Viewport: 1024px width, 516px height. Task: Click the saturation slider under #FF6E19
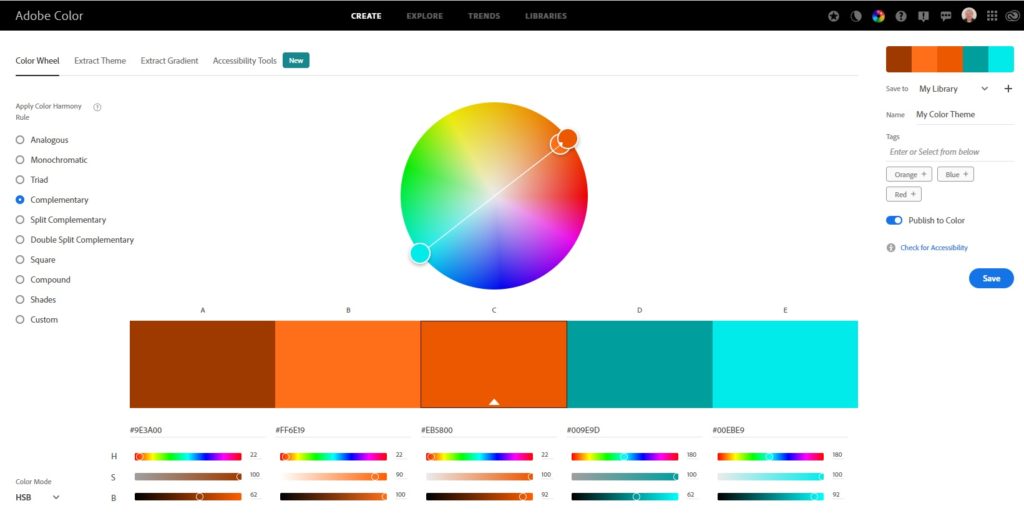pyautogui.click(x=334, y=476)
